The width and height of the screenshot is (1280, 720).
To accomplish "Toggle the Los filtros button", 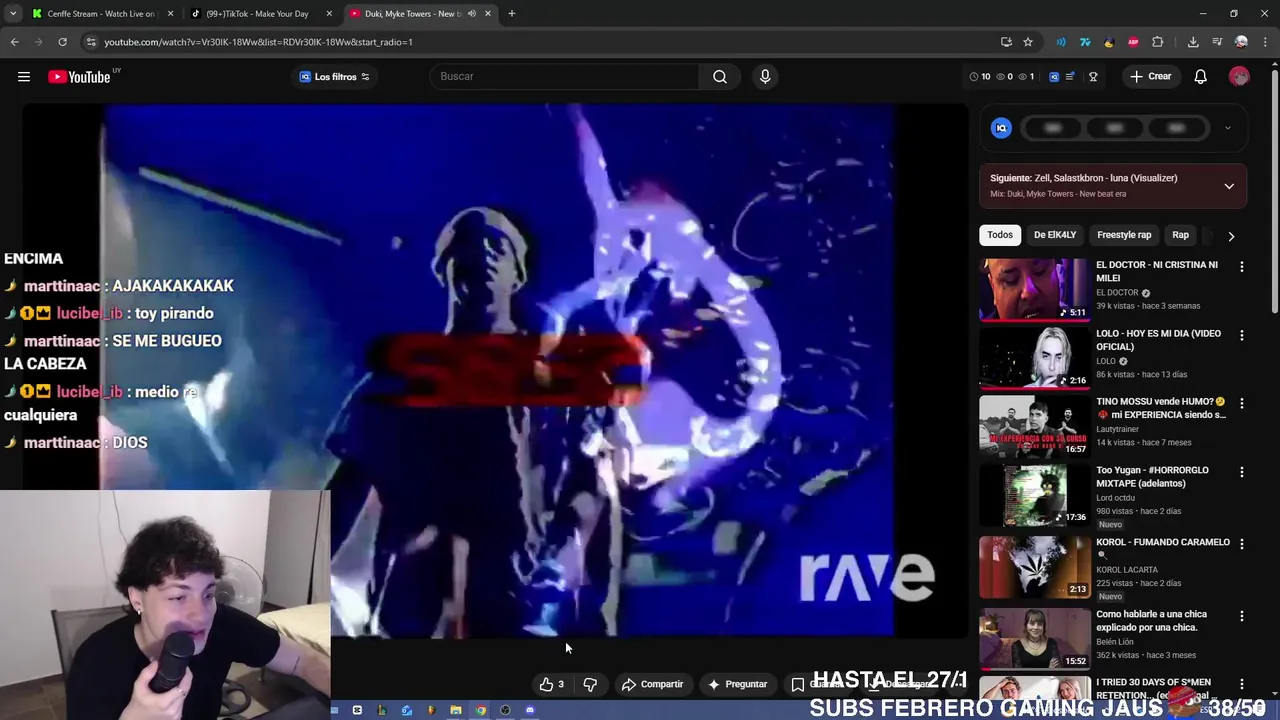I will coord(335,77).
